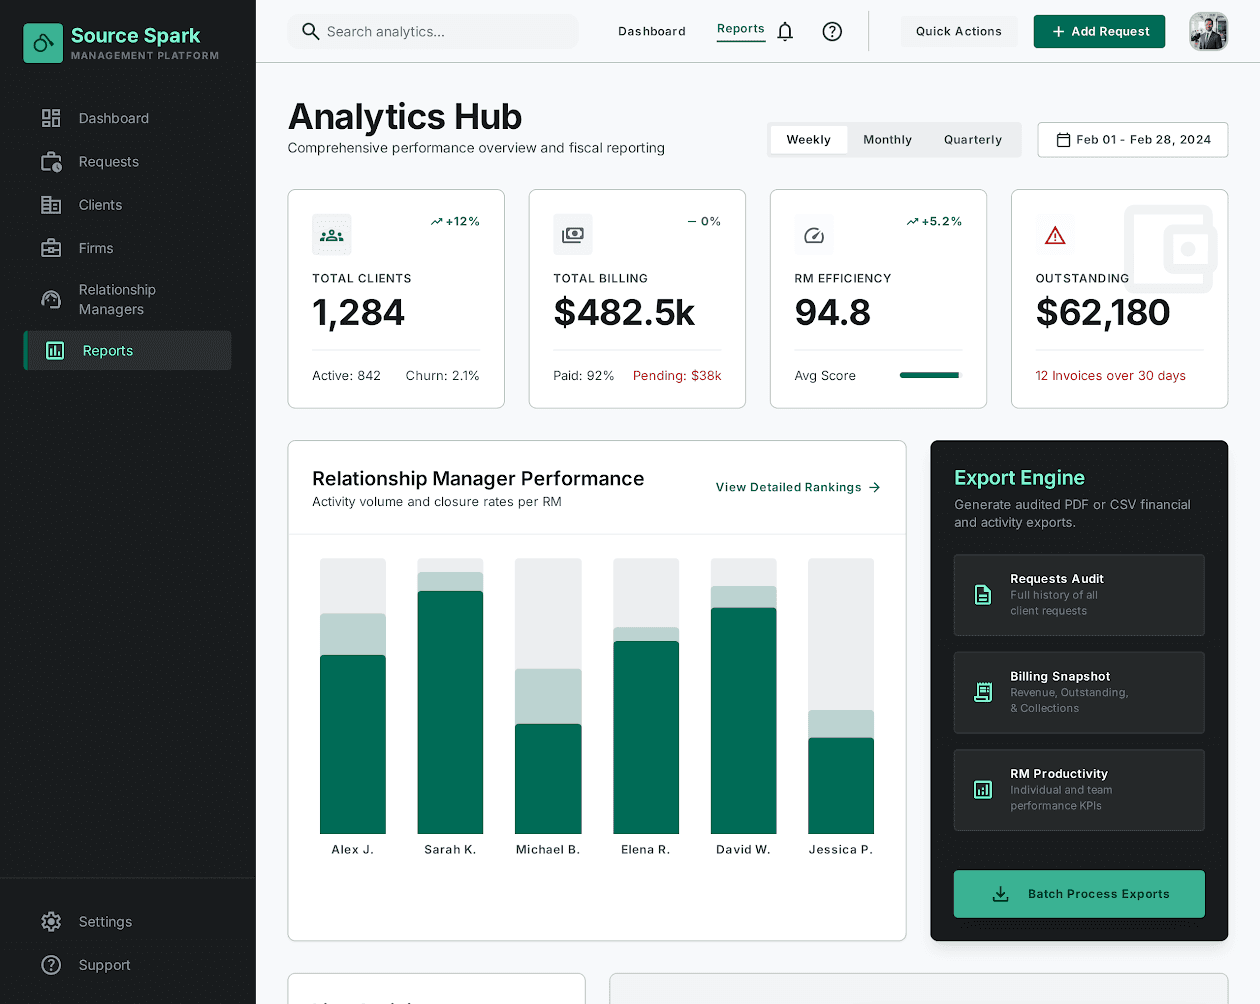Click the download icon on Batch Process
The height and width of the screenshot is (1004, 1260).
[x=1000, y=894]
